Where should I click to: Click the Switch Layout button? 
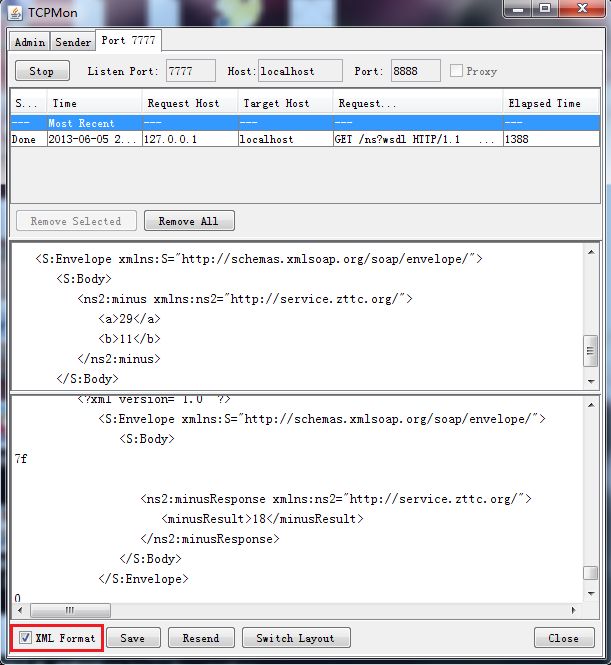(296, 638)
